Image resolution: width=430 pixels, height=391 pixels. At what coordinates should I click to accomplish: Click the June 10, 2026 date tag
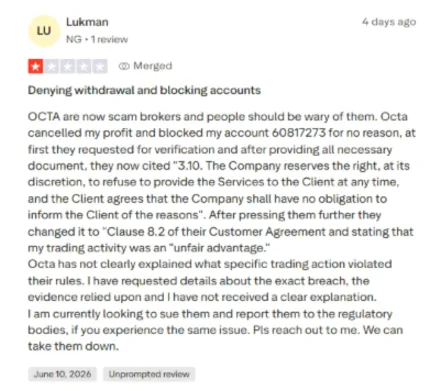(x=62, y=374)
